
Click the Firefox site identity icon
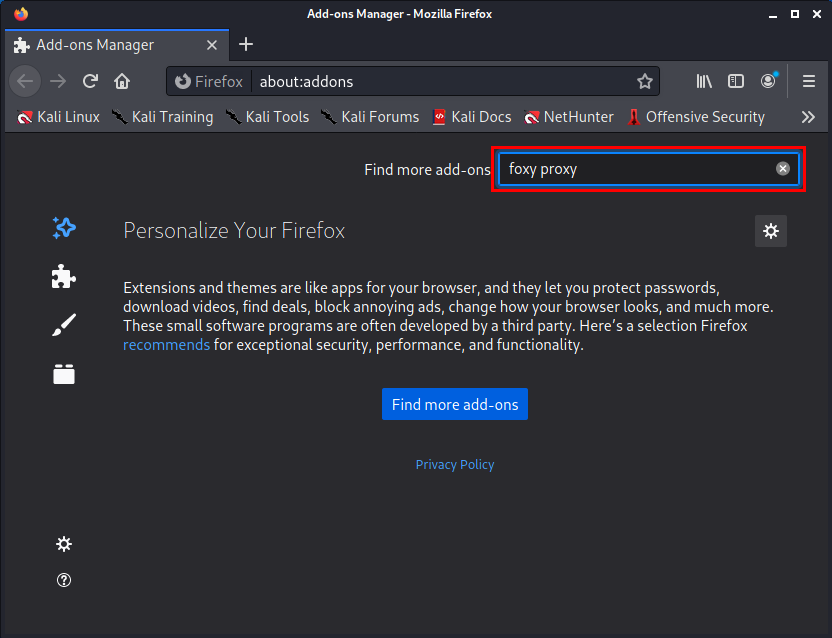click(x=209, y=81)
